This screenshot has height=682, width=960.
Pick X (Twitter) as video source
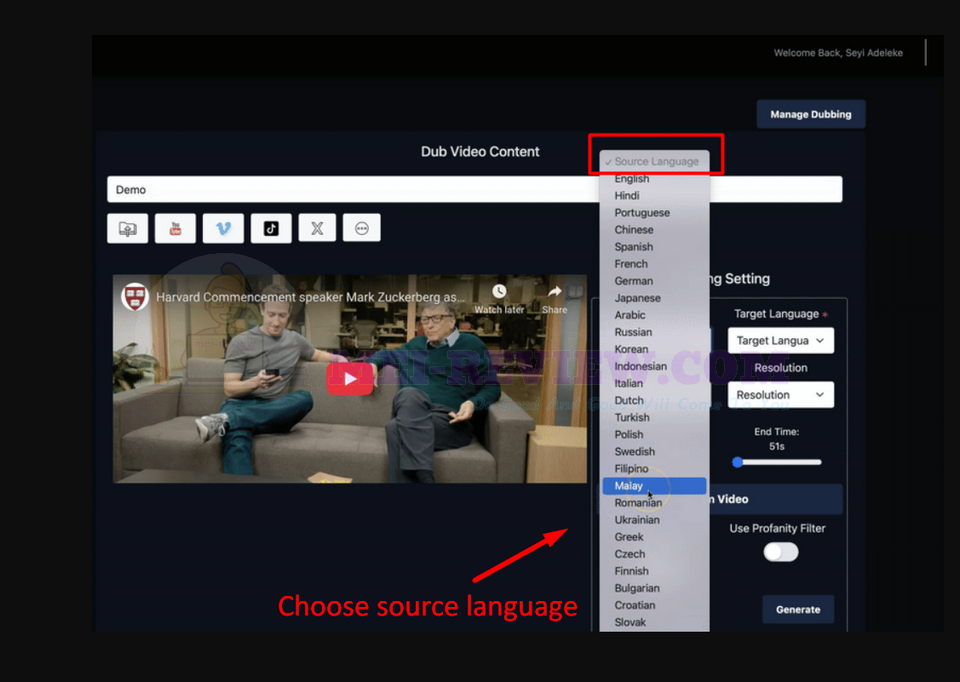(x=317, y=228)
